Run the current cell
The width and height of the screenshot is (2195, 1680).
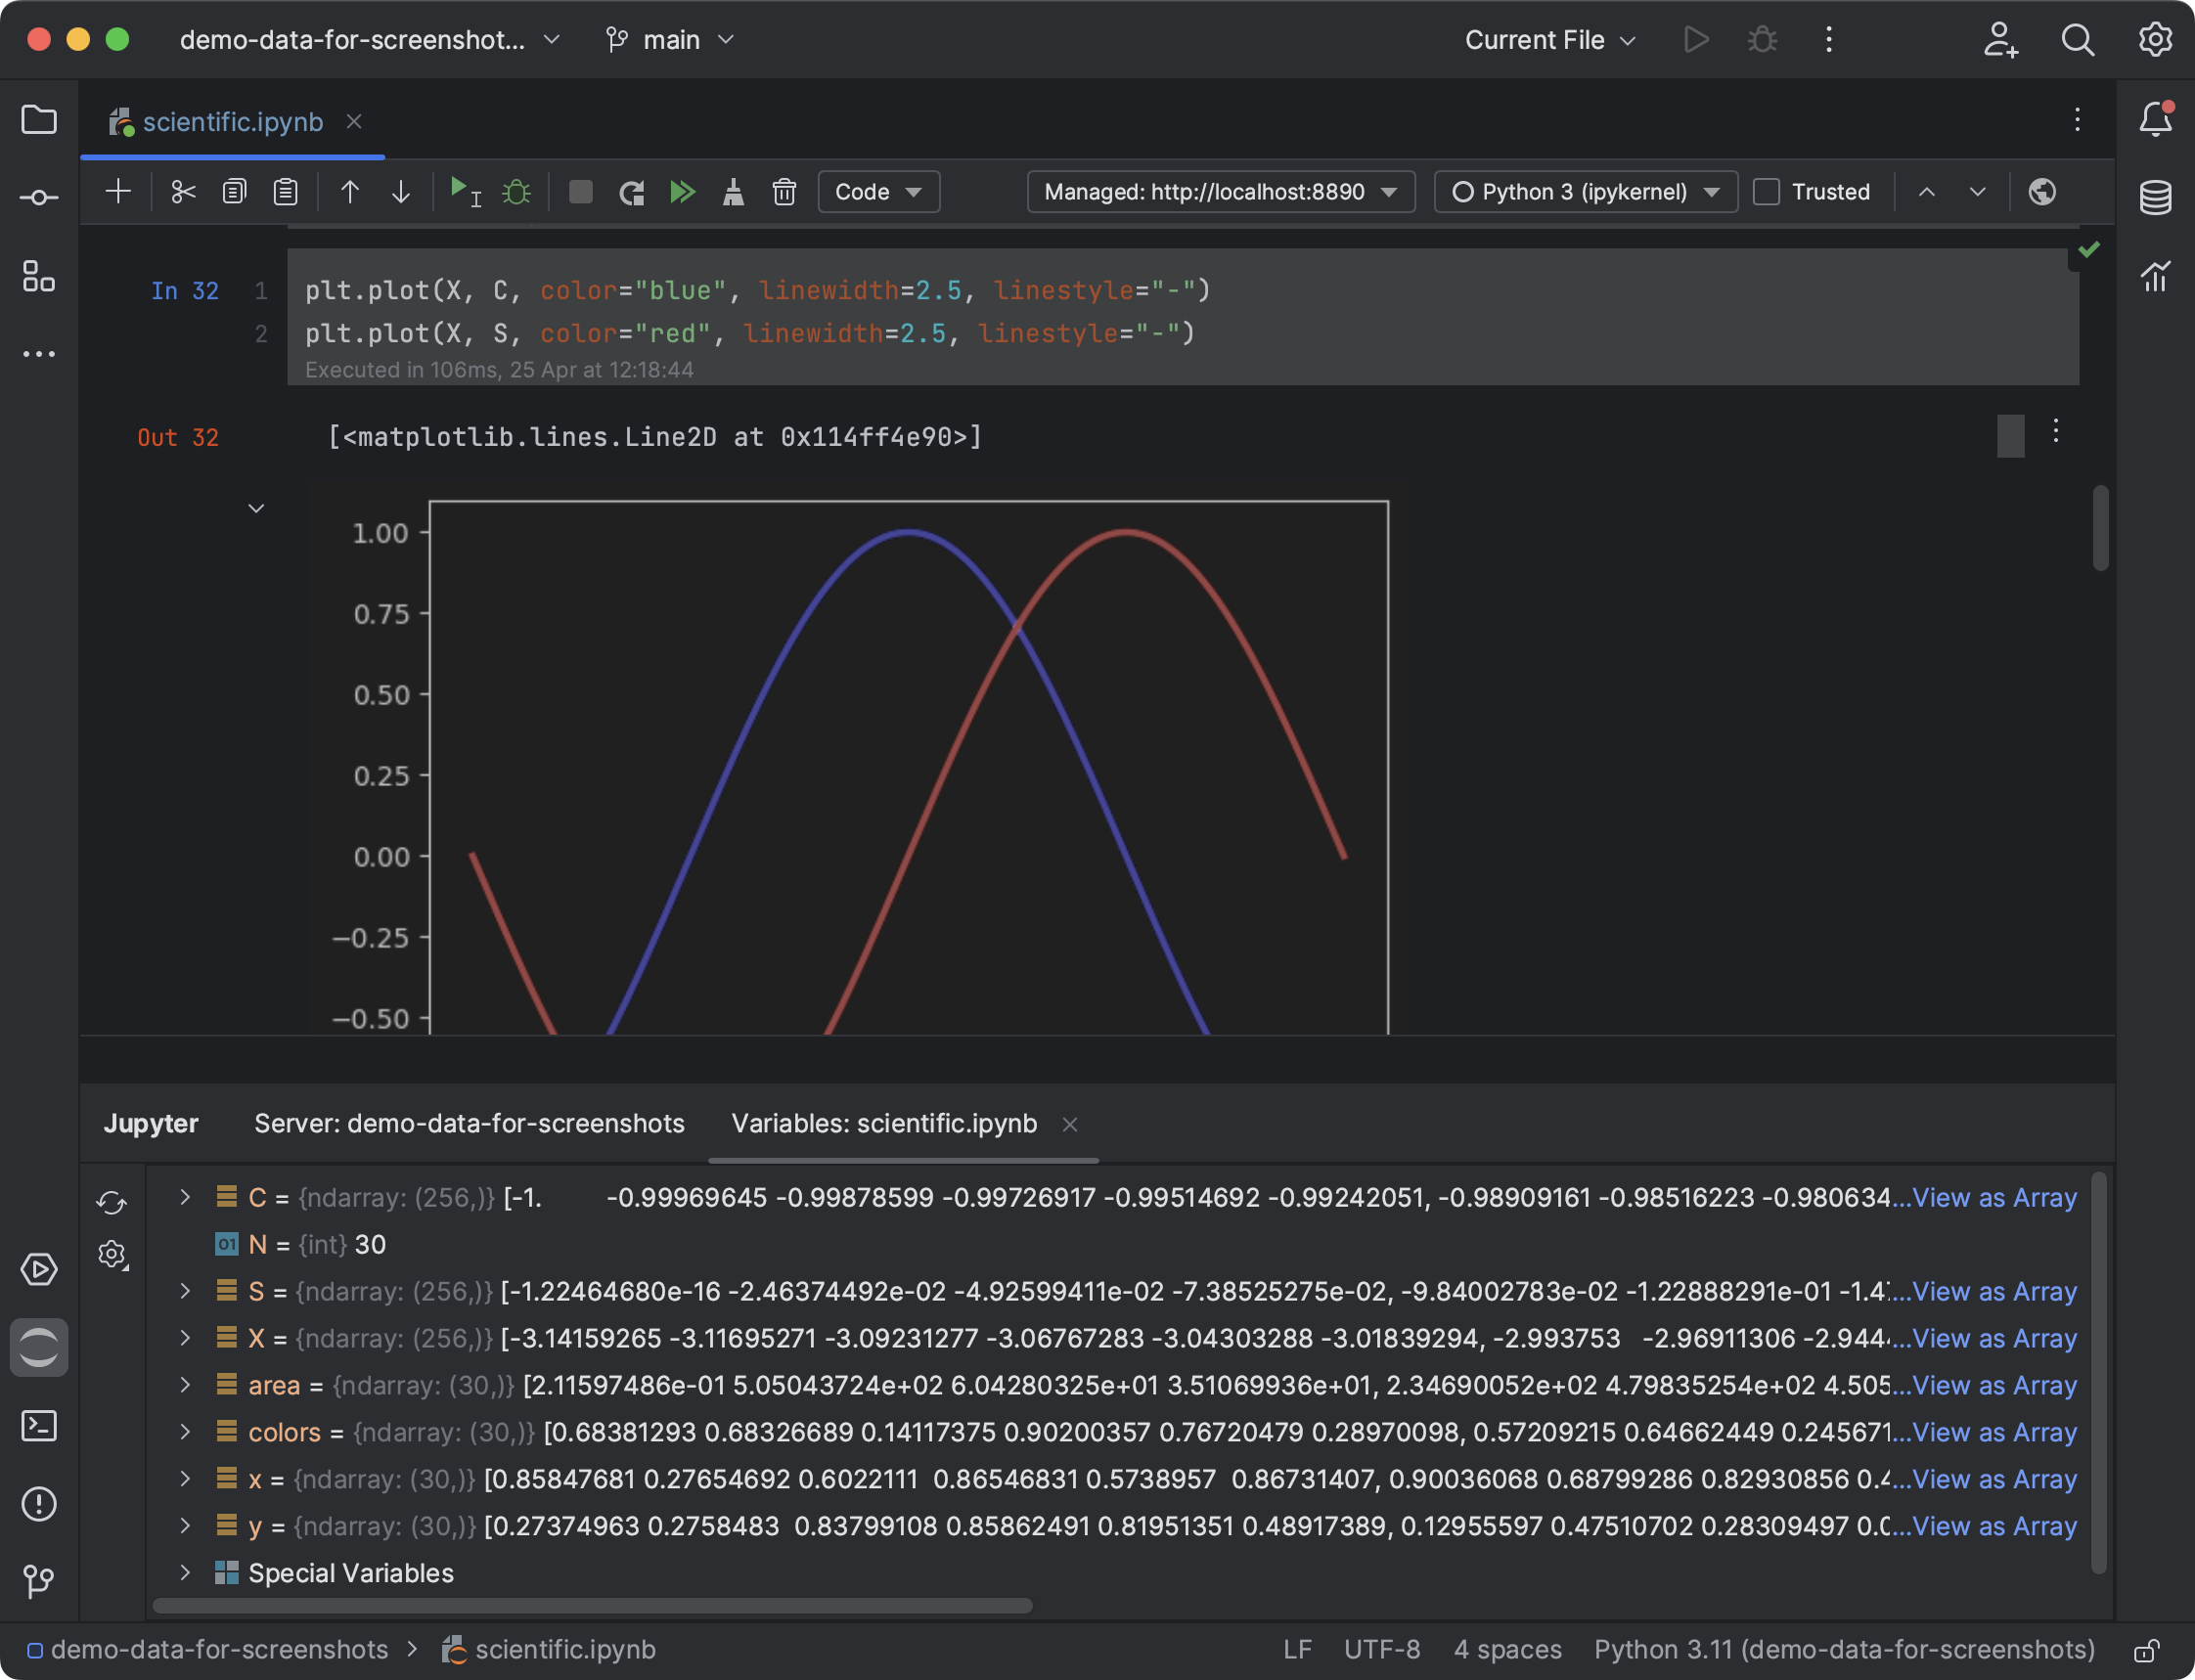(460, 191)
